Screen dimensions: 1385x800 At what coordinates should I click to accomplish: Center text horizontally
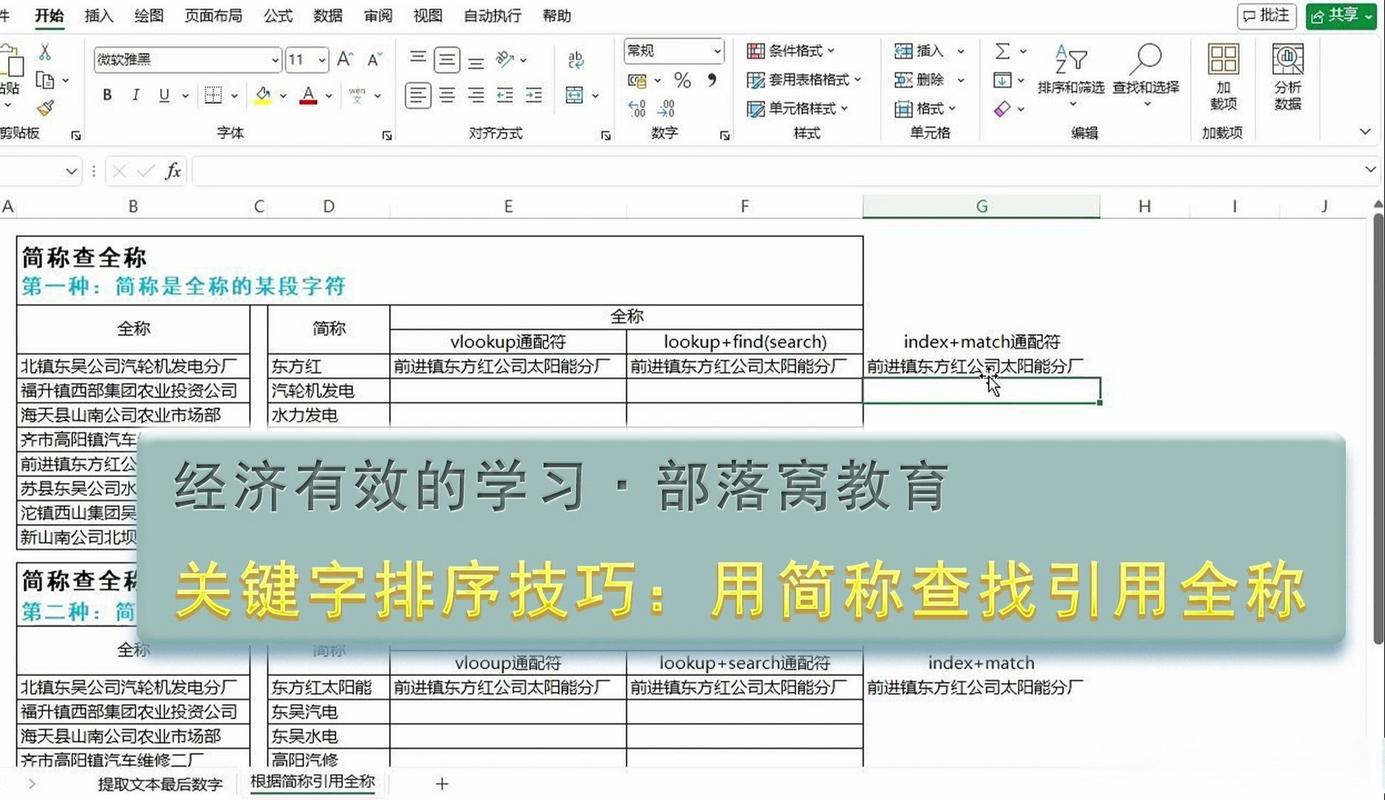click(x=447, y=95)
